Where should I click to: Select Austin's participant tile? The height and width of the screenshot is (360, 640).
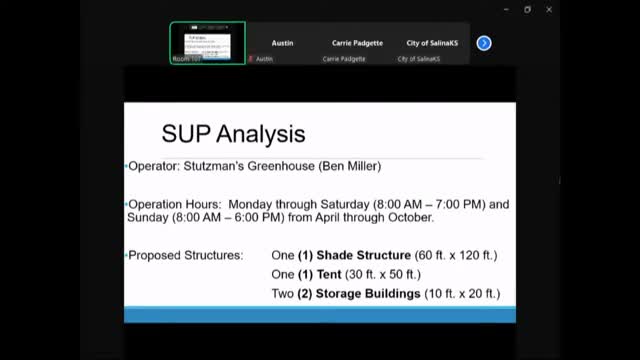point(282,43)
